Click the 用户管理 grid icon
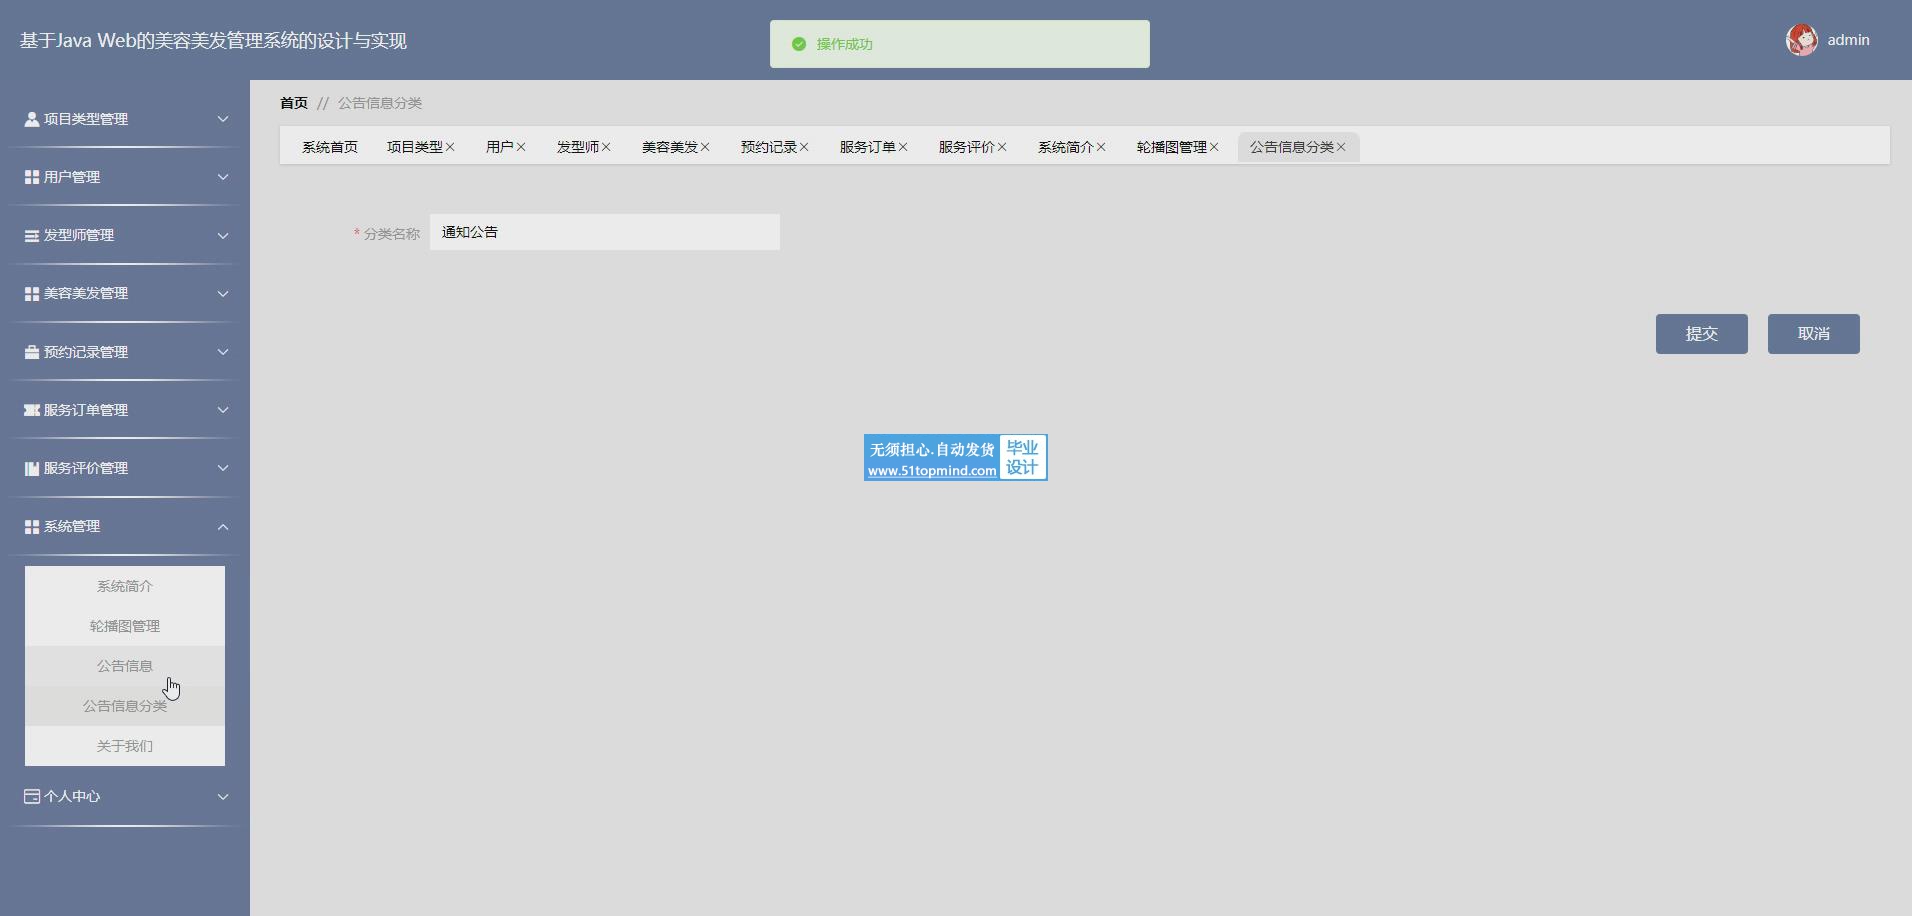Image resolution: width=1912 pixels, height=916 pixels. [32, 177]
